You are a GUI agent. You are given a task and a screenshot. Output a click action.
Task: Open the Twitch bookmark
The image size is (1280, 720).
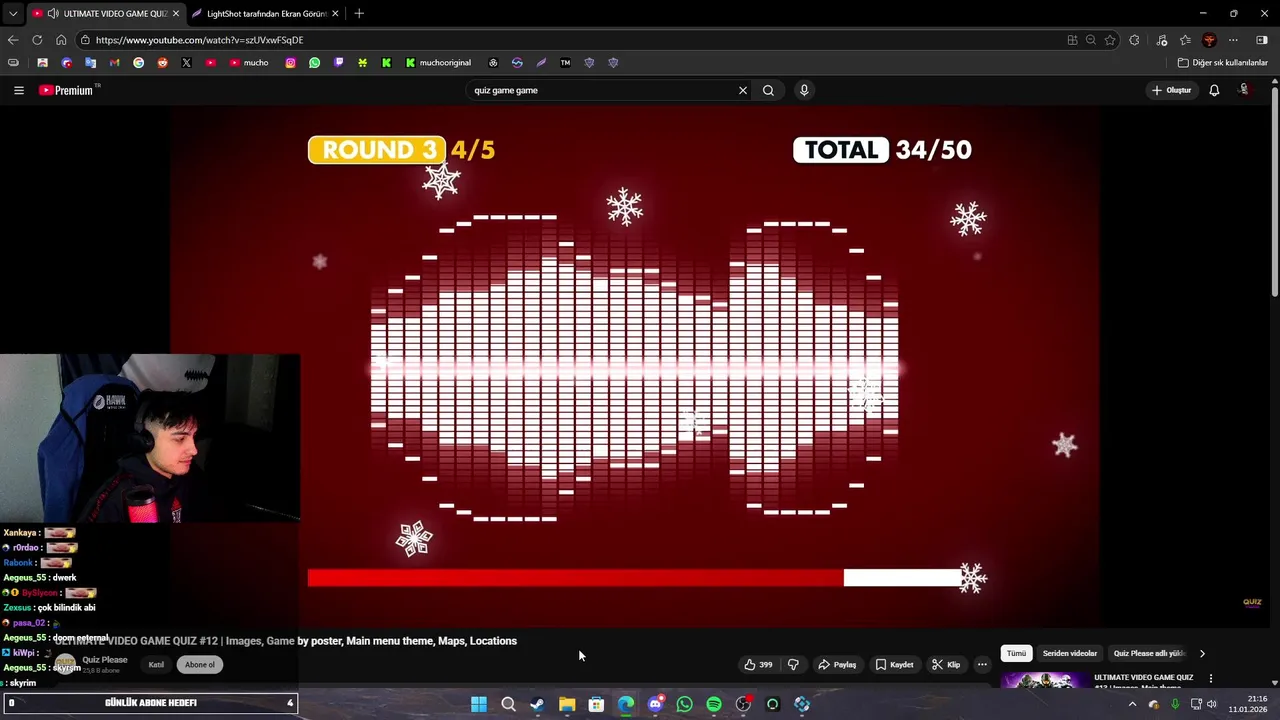coord(338,62)
